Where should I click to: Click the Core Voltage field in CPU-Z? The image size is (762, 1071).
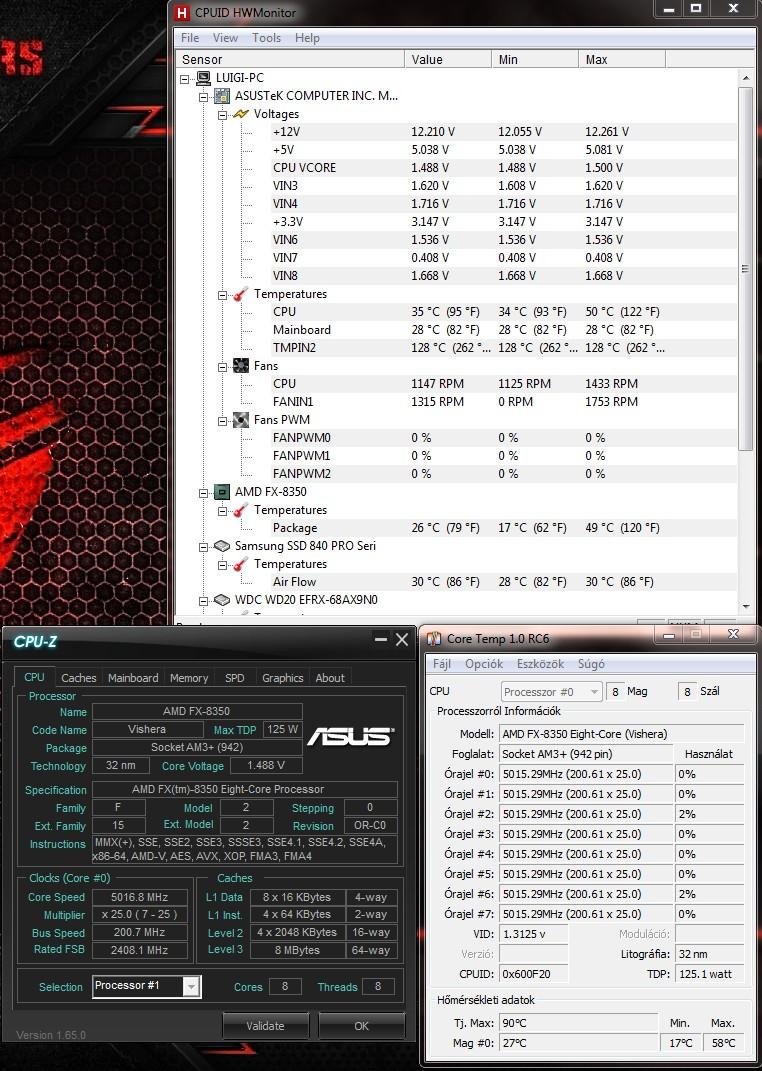[x=266, y=766]
